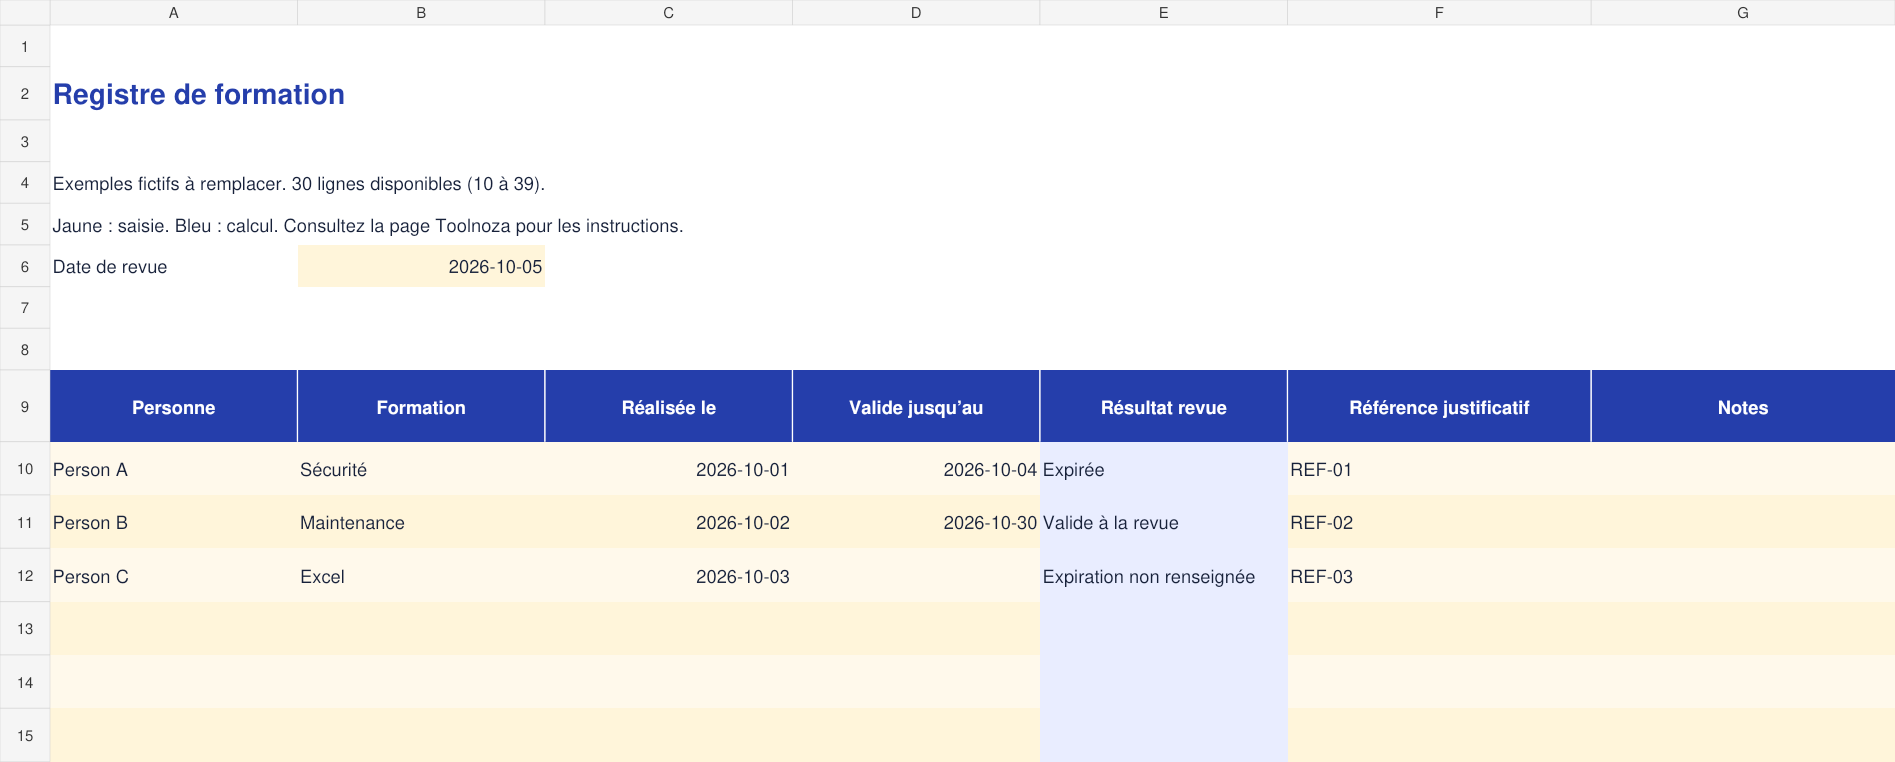Select the 'Excel' formation cell
1895x762 pixels.
click(421, 576)
